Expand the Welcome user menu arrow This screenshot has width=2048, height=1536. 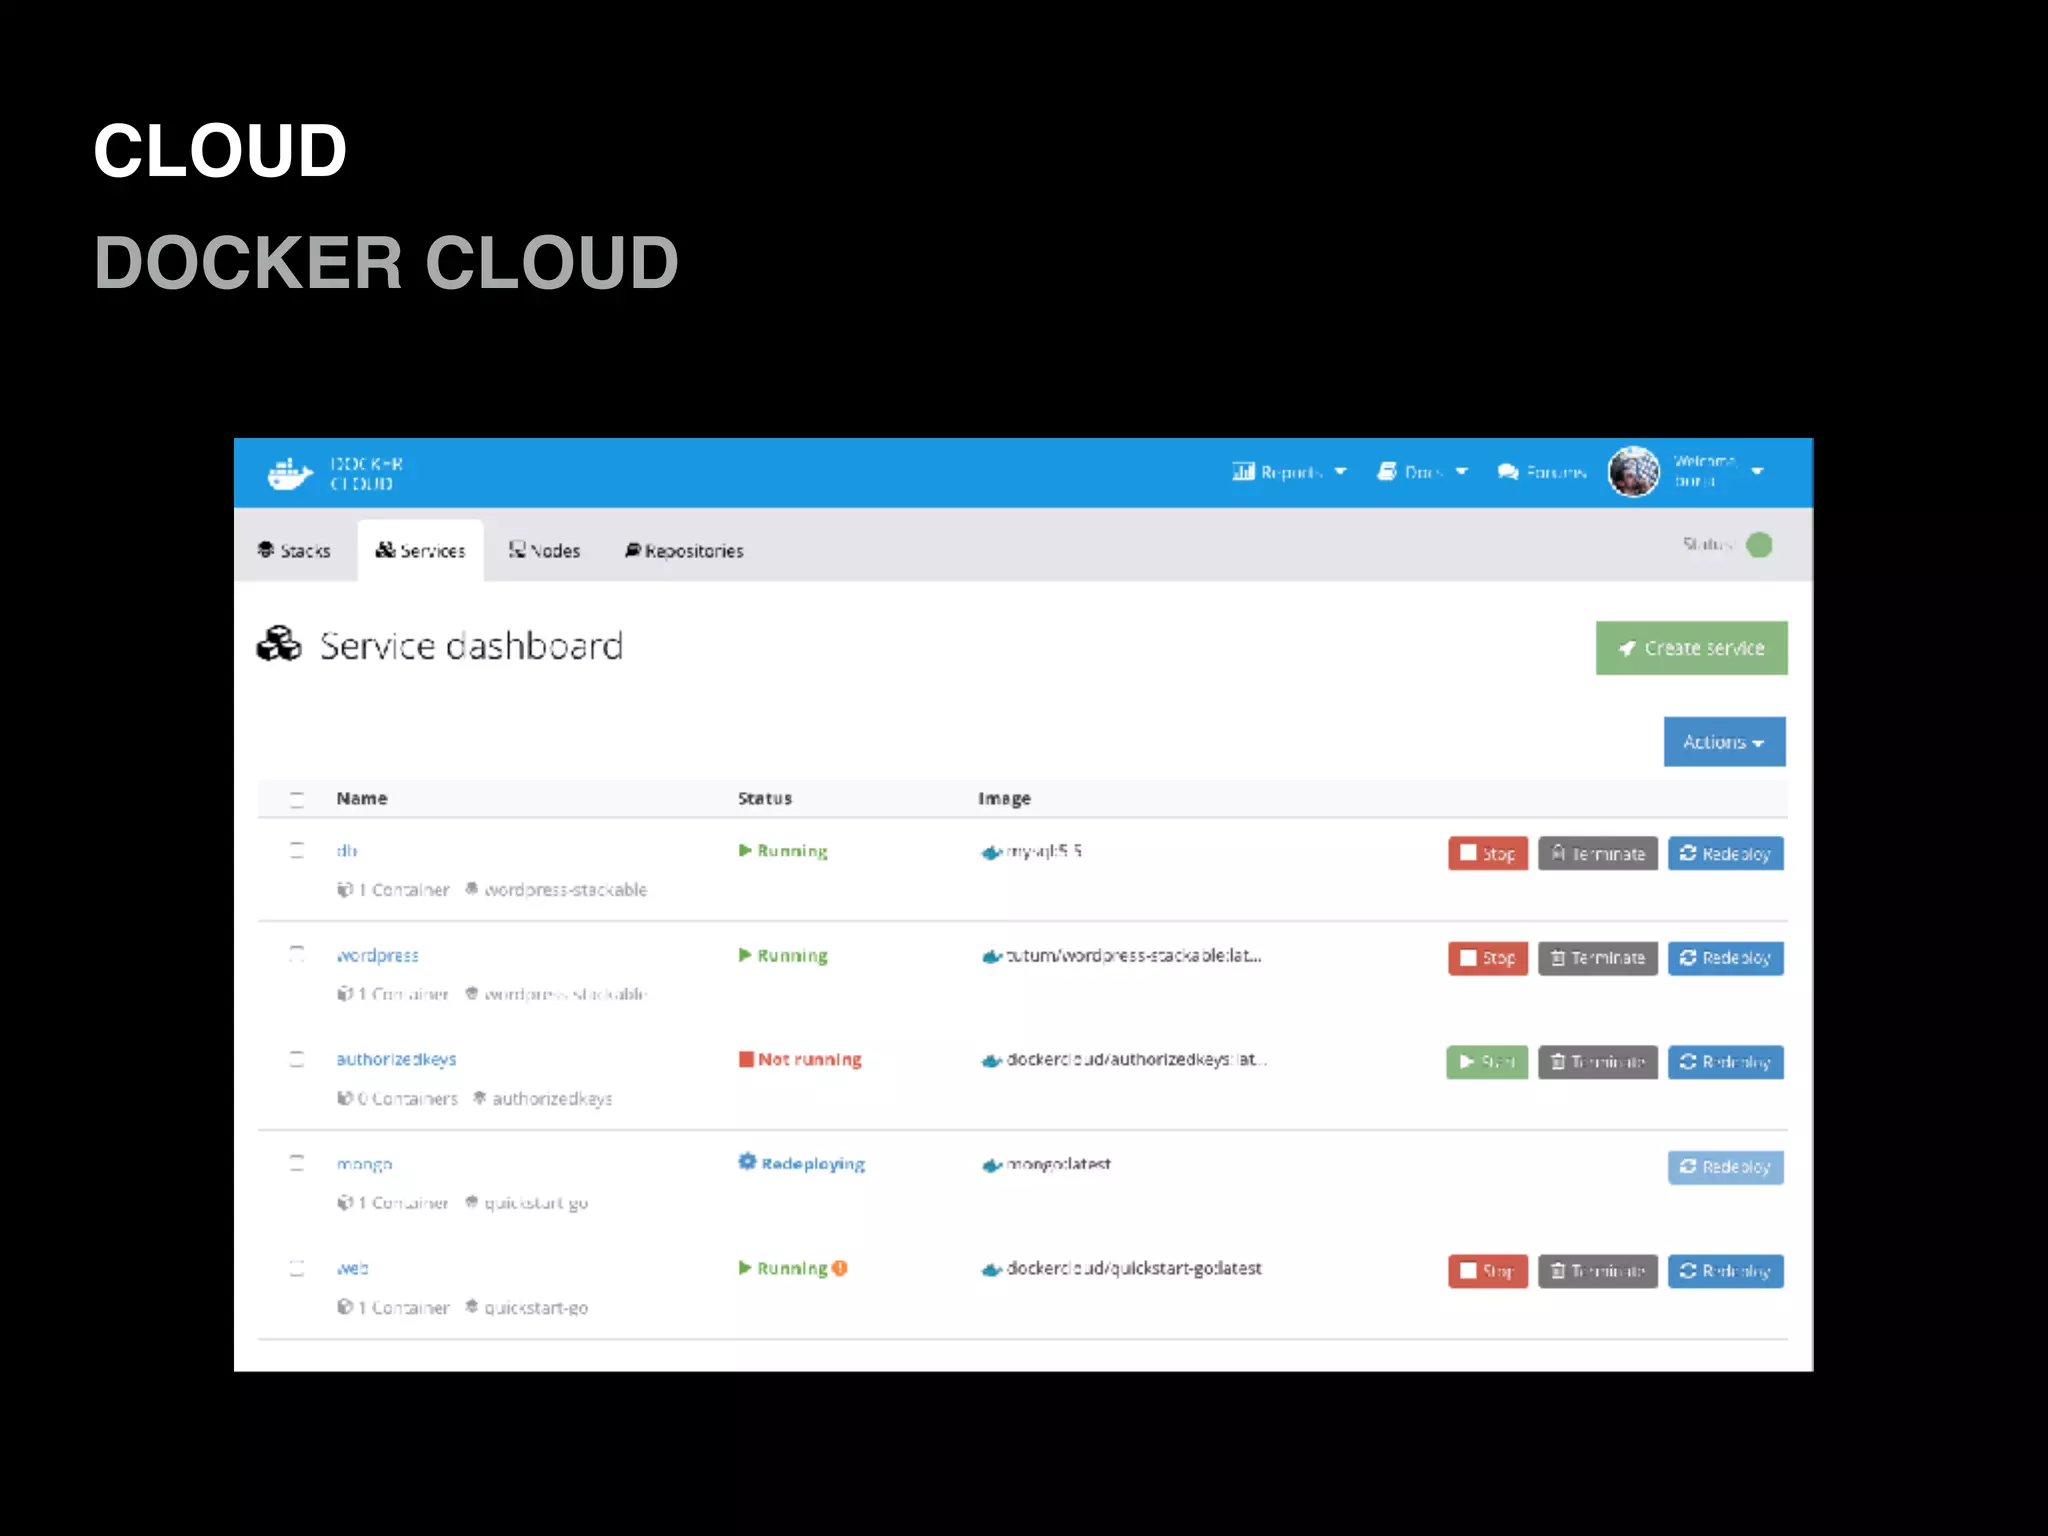pyautogui.click(x=1757, y=472)
